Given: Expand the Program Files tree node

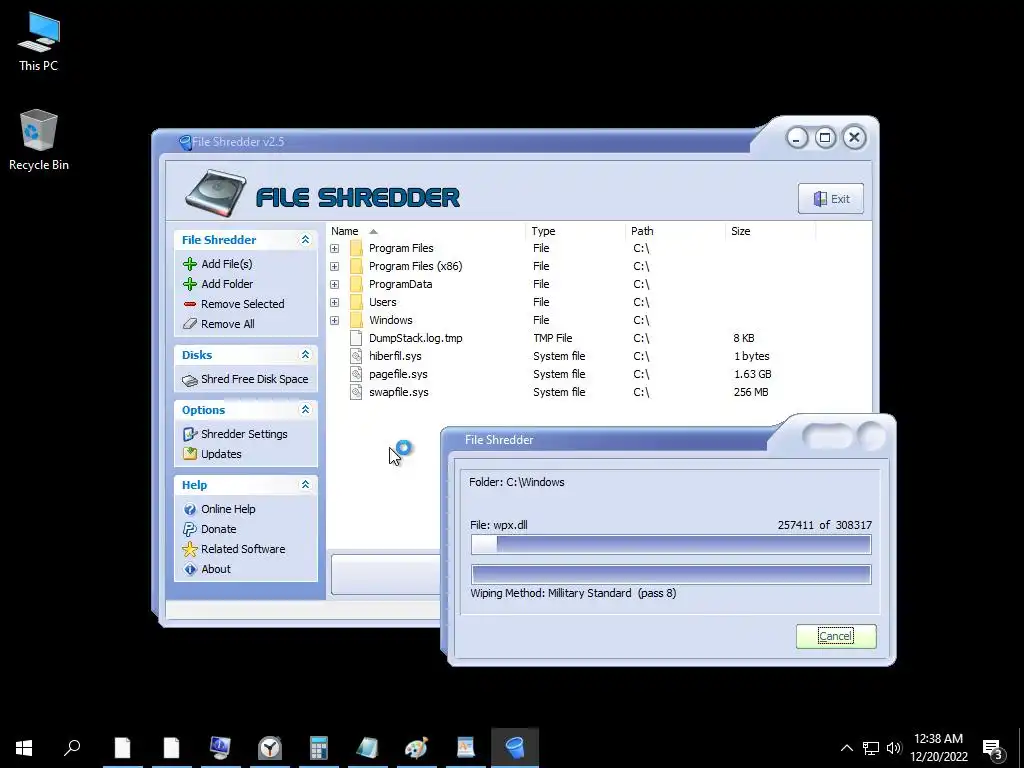Looking at the screenshot, I should [x=334, y=248].
